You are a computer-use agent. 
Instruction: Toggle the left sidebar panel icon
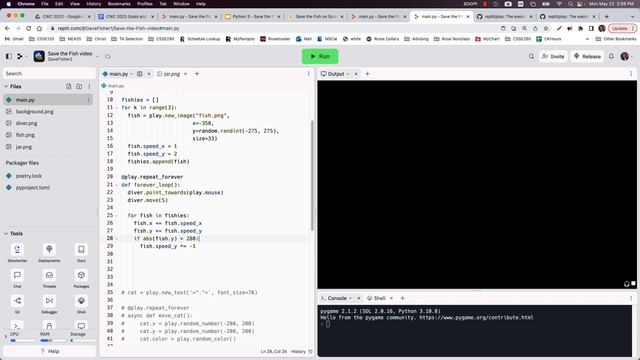[9, 56]
